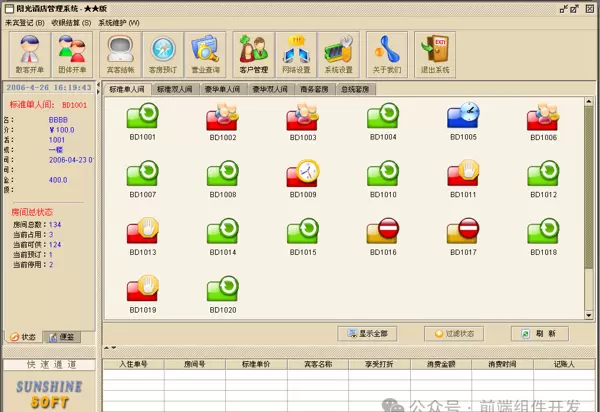Click the 退出系统 exit icon
600x412 pixels.
[x=436, y=54]
